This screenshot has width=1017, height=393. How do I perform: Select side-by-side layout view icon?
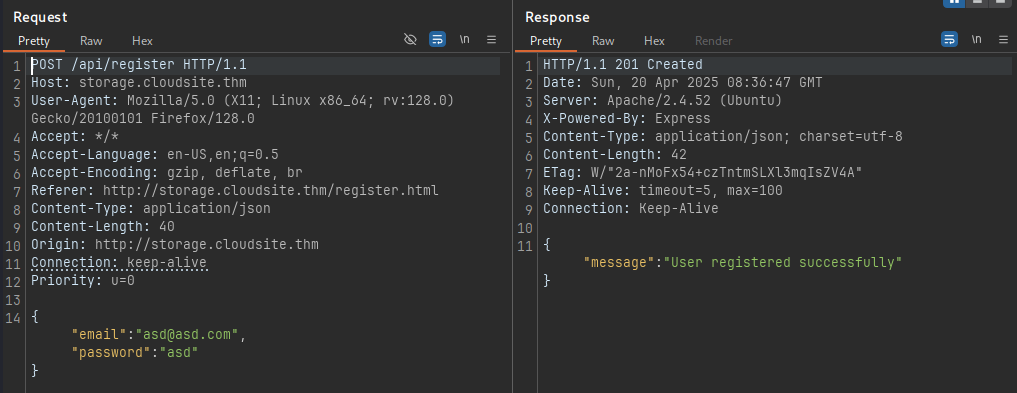pos(953,3)
